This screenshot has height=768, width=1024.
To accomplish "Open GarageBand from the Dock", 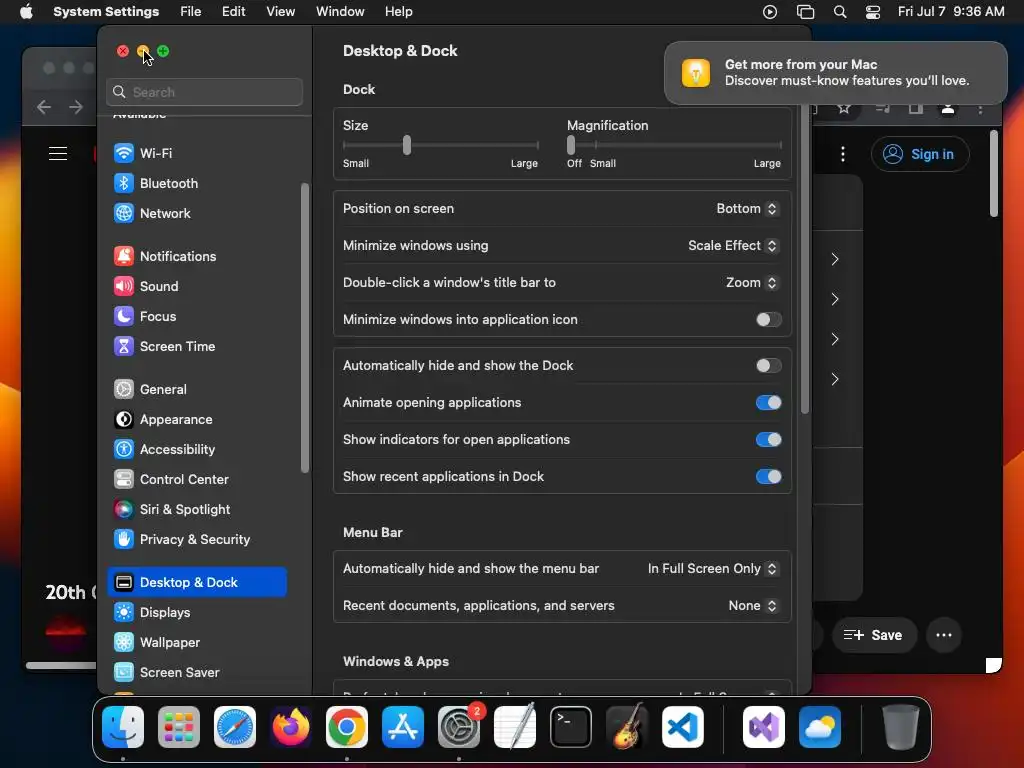I will (627, 727).
